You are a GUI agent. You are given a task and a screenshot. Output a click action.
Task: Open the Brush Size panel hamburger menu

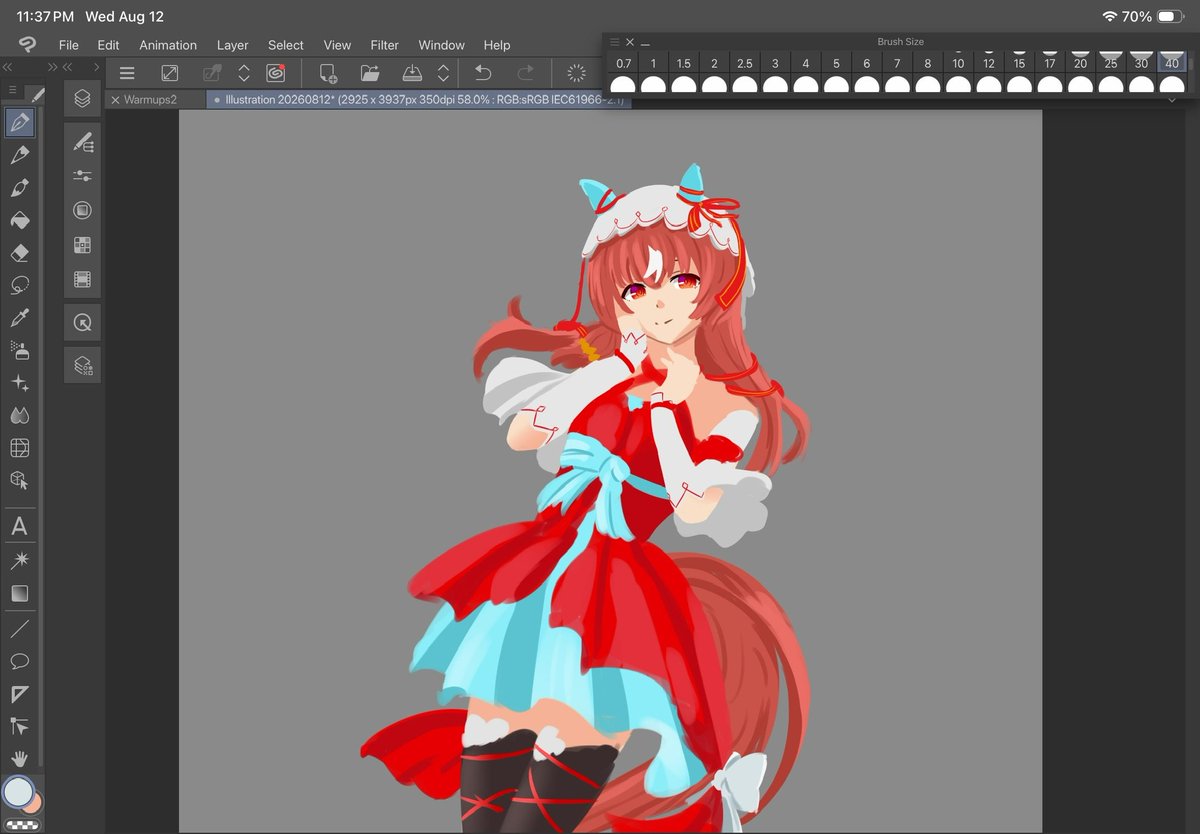click(x=615, y=42)
